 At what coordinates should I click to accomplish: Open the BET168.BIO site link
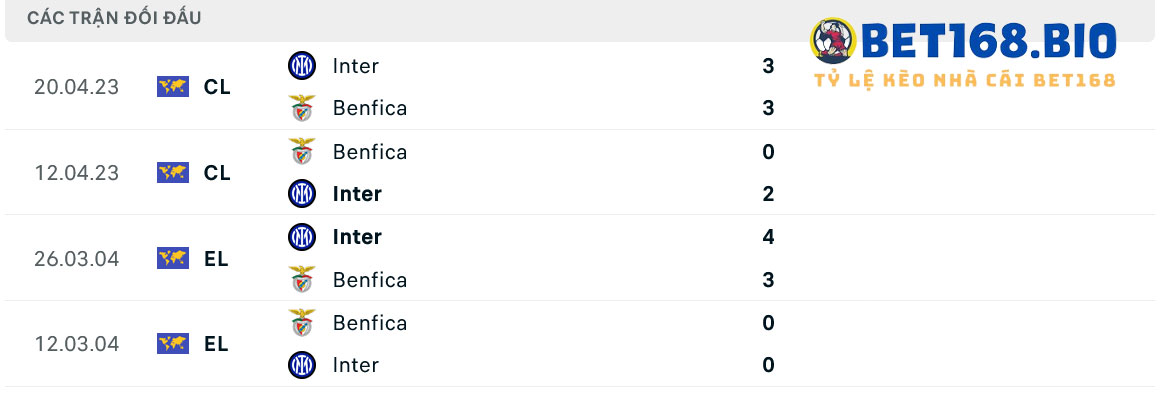coord(990,41)
